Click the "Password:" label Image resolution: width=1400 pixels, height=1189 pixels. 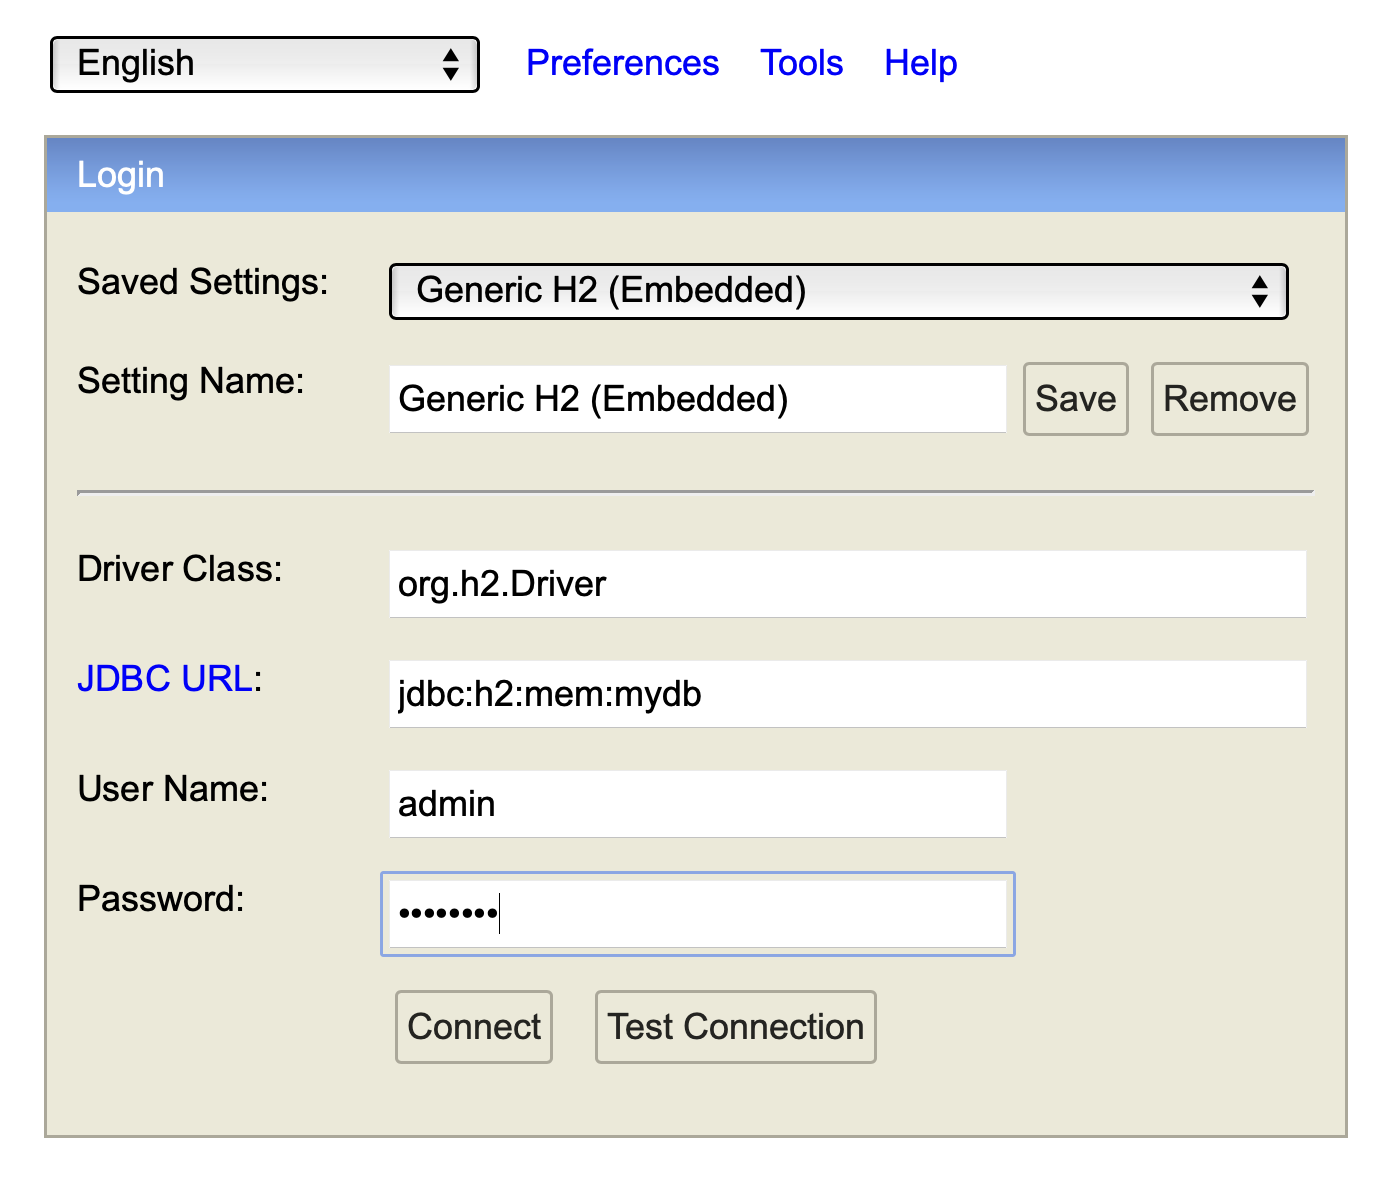(161, 899)
